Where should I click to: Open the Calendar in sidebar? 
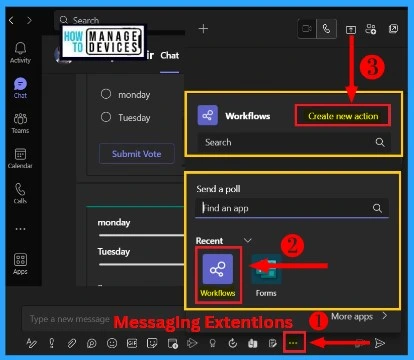tap(20, 158)
